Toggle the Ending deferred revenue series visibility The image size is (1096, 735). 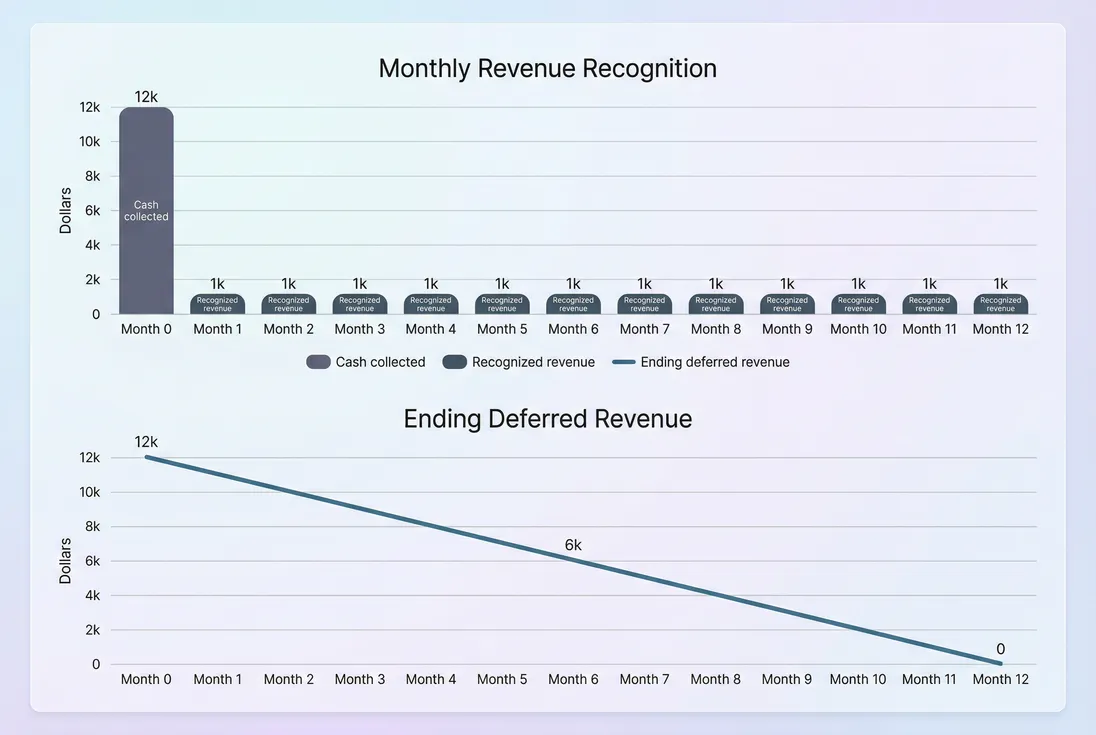tap(703, 361)
